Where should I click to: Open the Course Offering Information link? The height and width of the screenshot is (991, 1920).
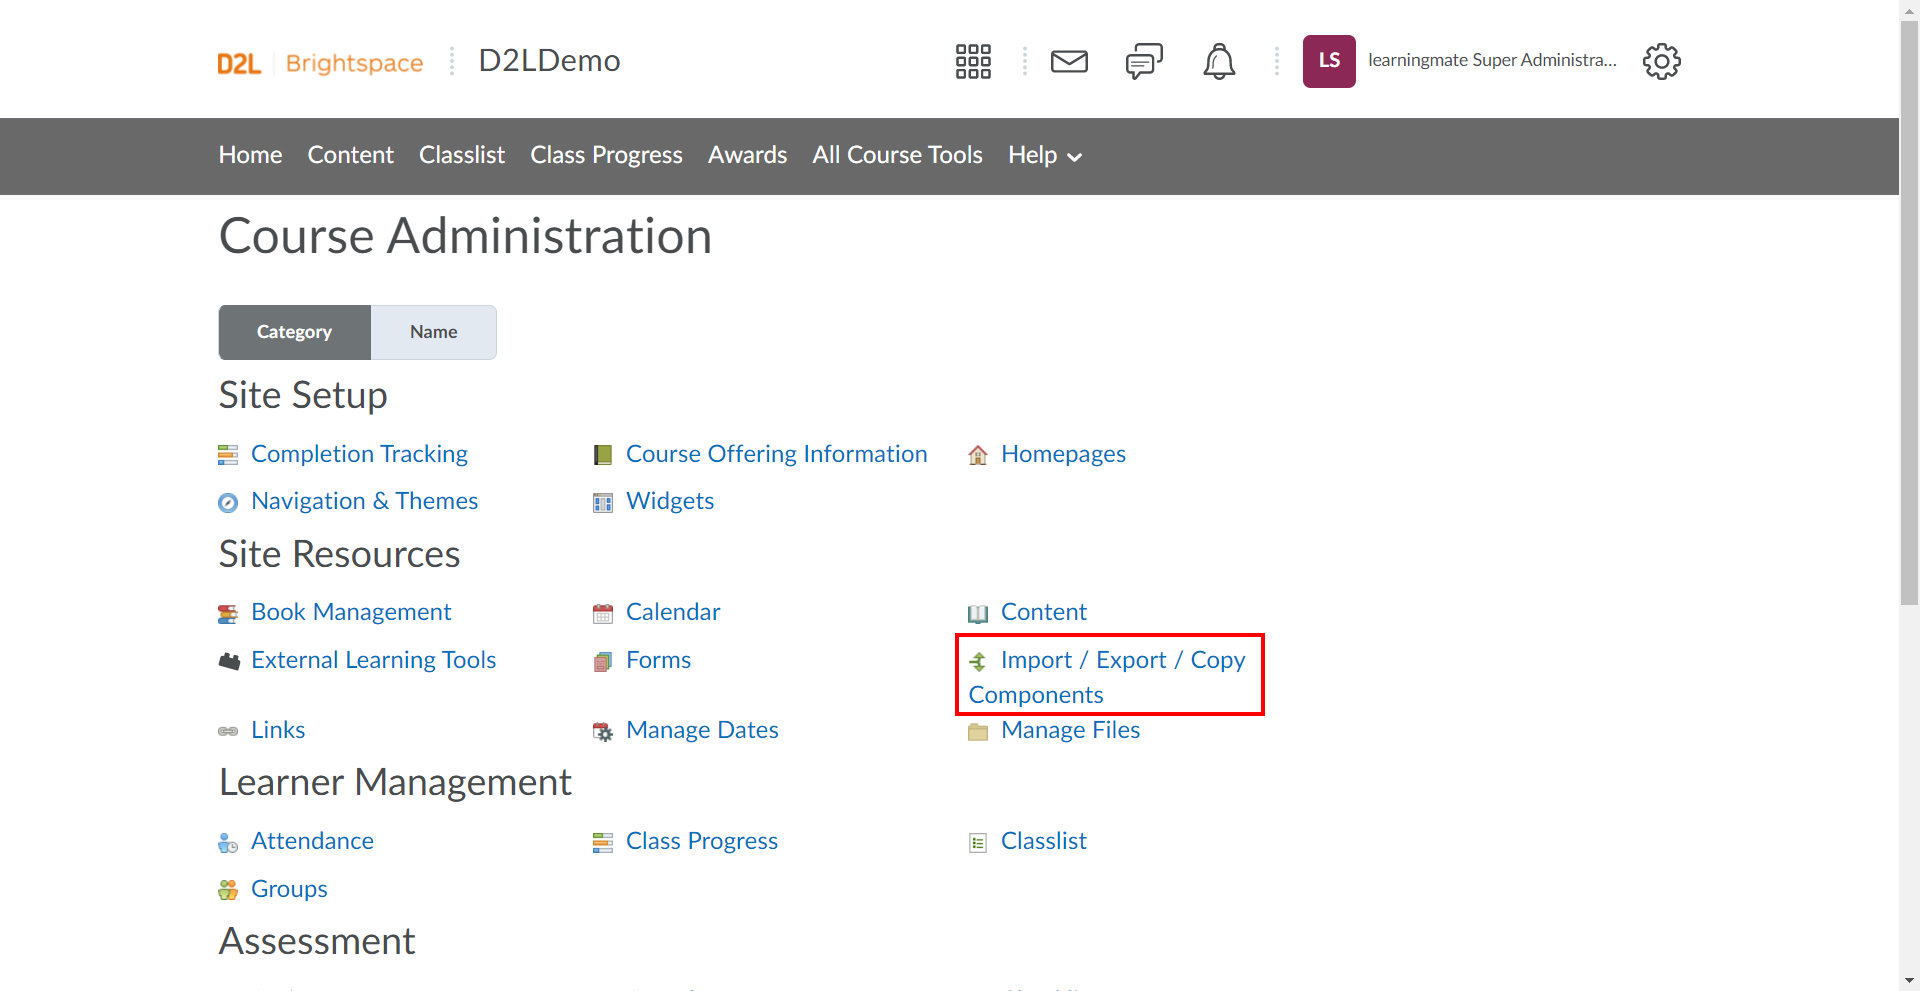pos(776,454)
